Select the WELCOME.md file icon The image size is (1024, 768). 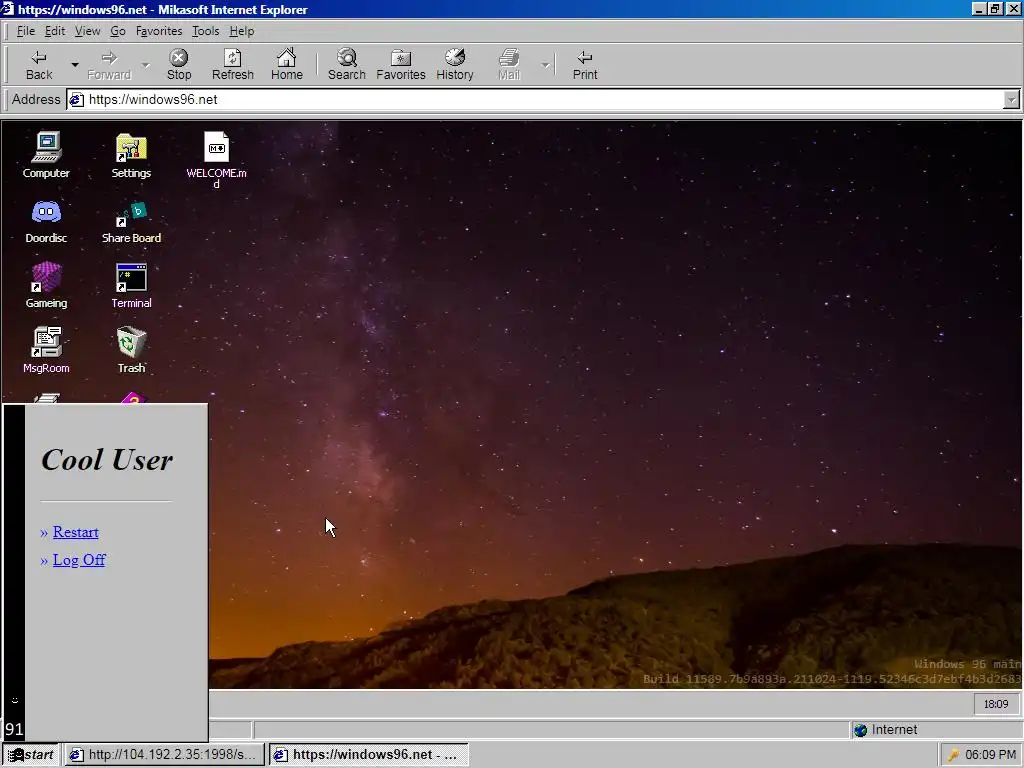(x=216, y=159)
